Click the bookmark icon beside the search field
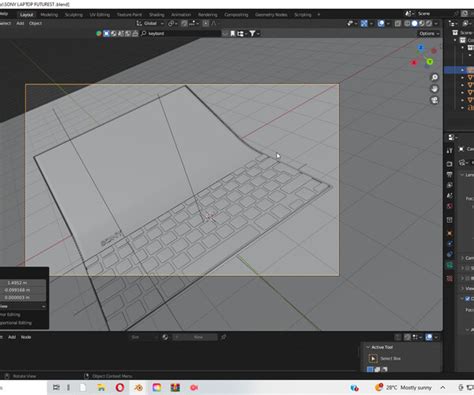Screen dimensions: 474x395 click(233, 33)
